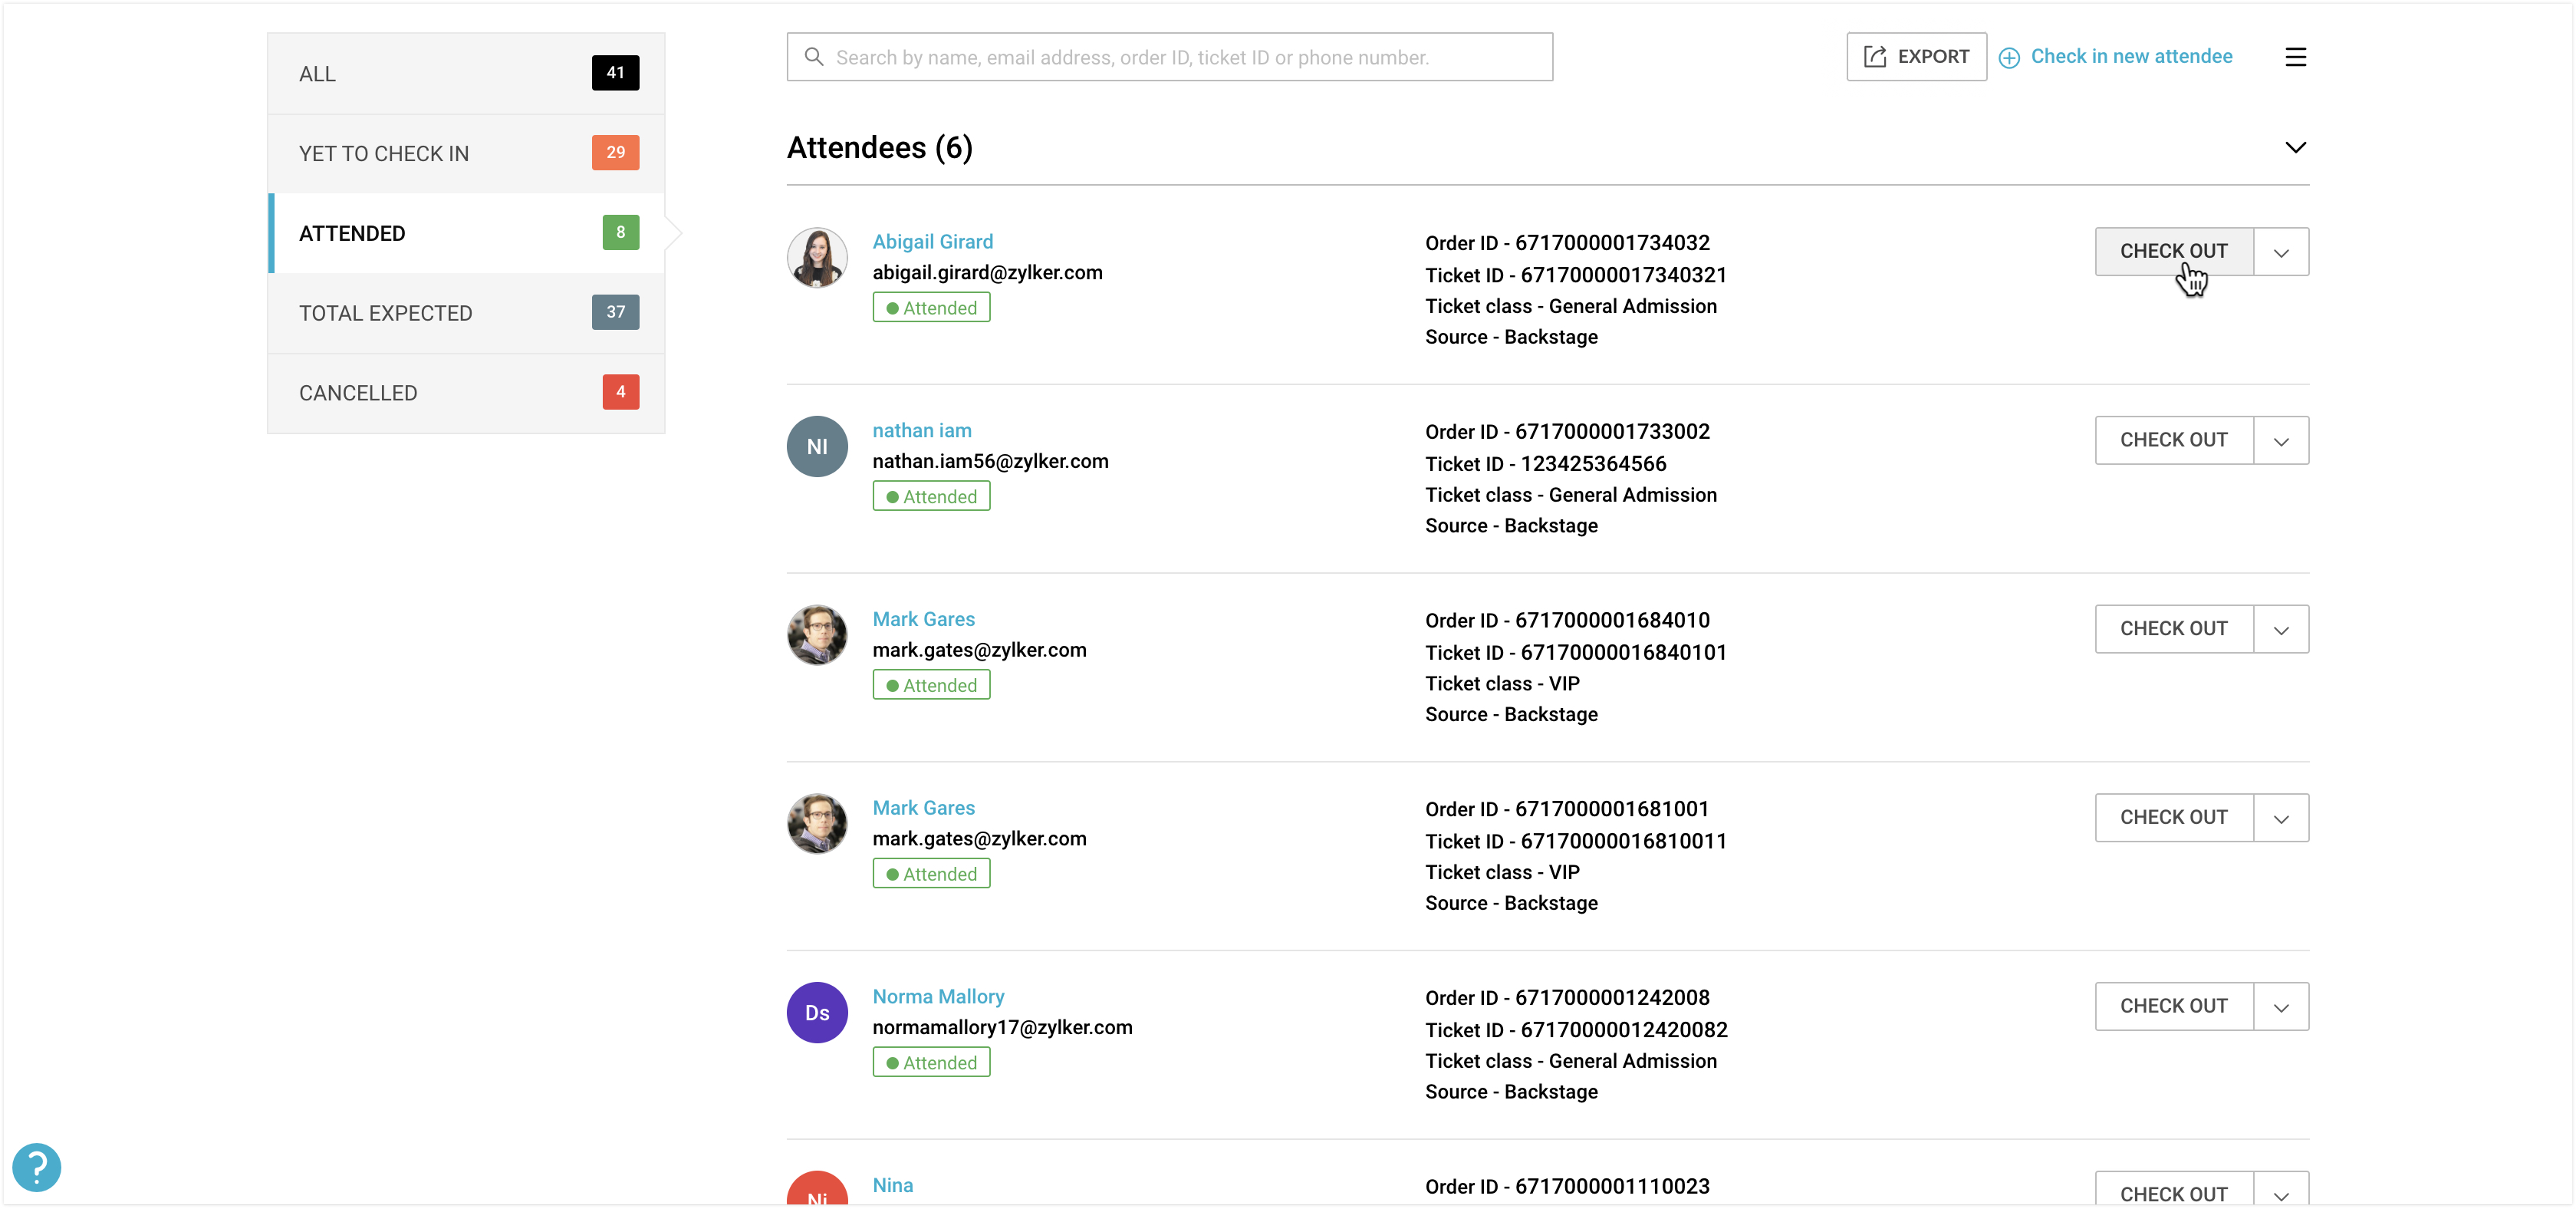Check out Mark Gares order 6717000001684010
This screenshot has width=2576, height=1209.
pos(2174,629)
